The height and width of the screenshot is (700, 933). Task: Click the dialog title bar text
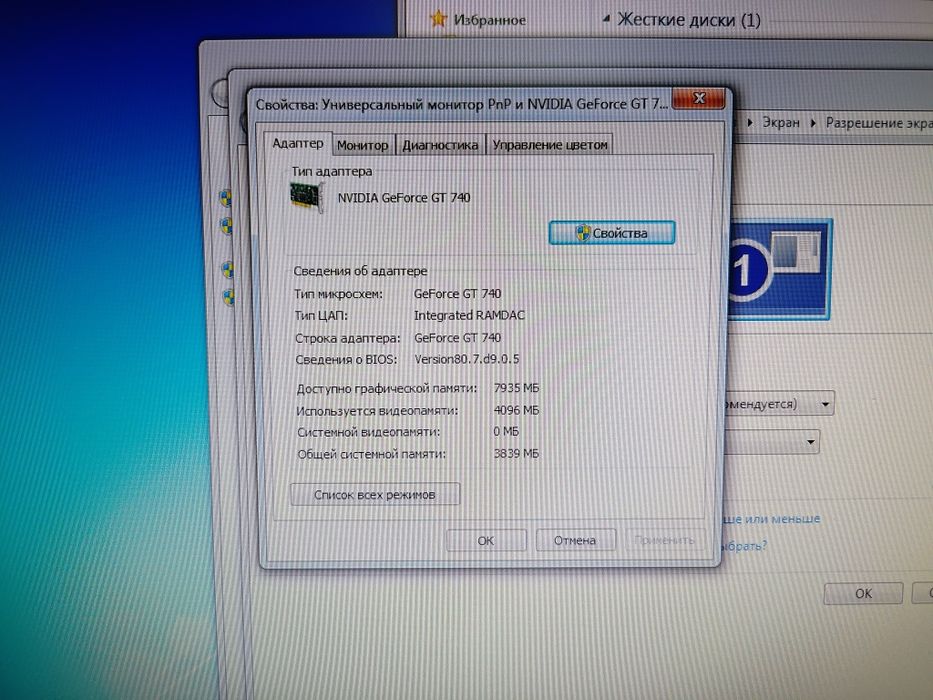tap(462, 104)
